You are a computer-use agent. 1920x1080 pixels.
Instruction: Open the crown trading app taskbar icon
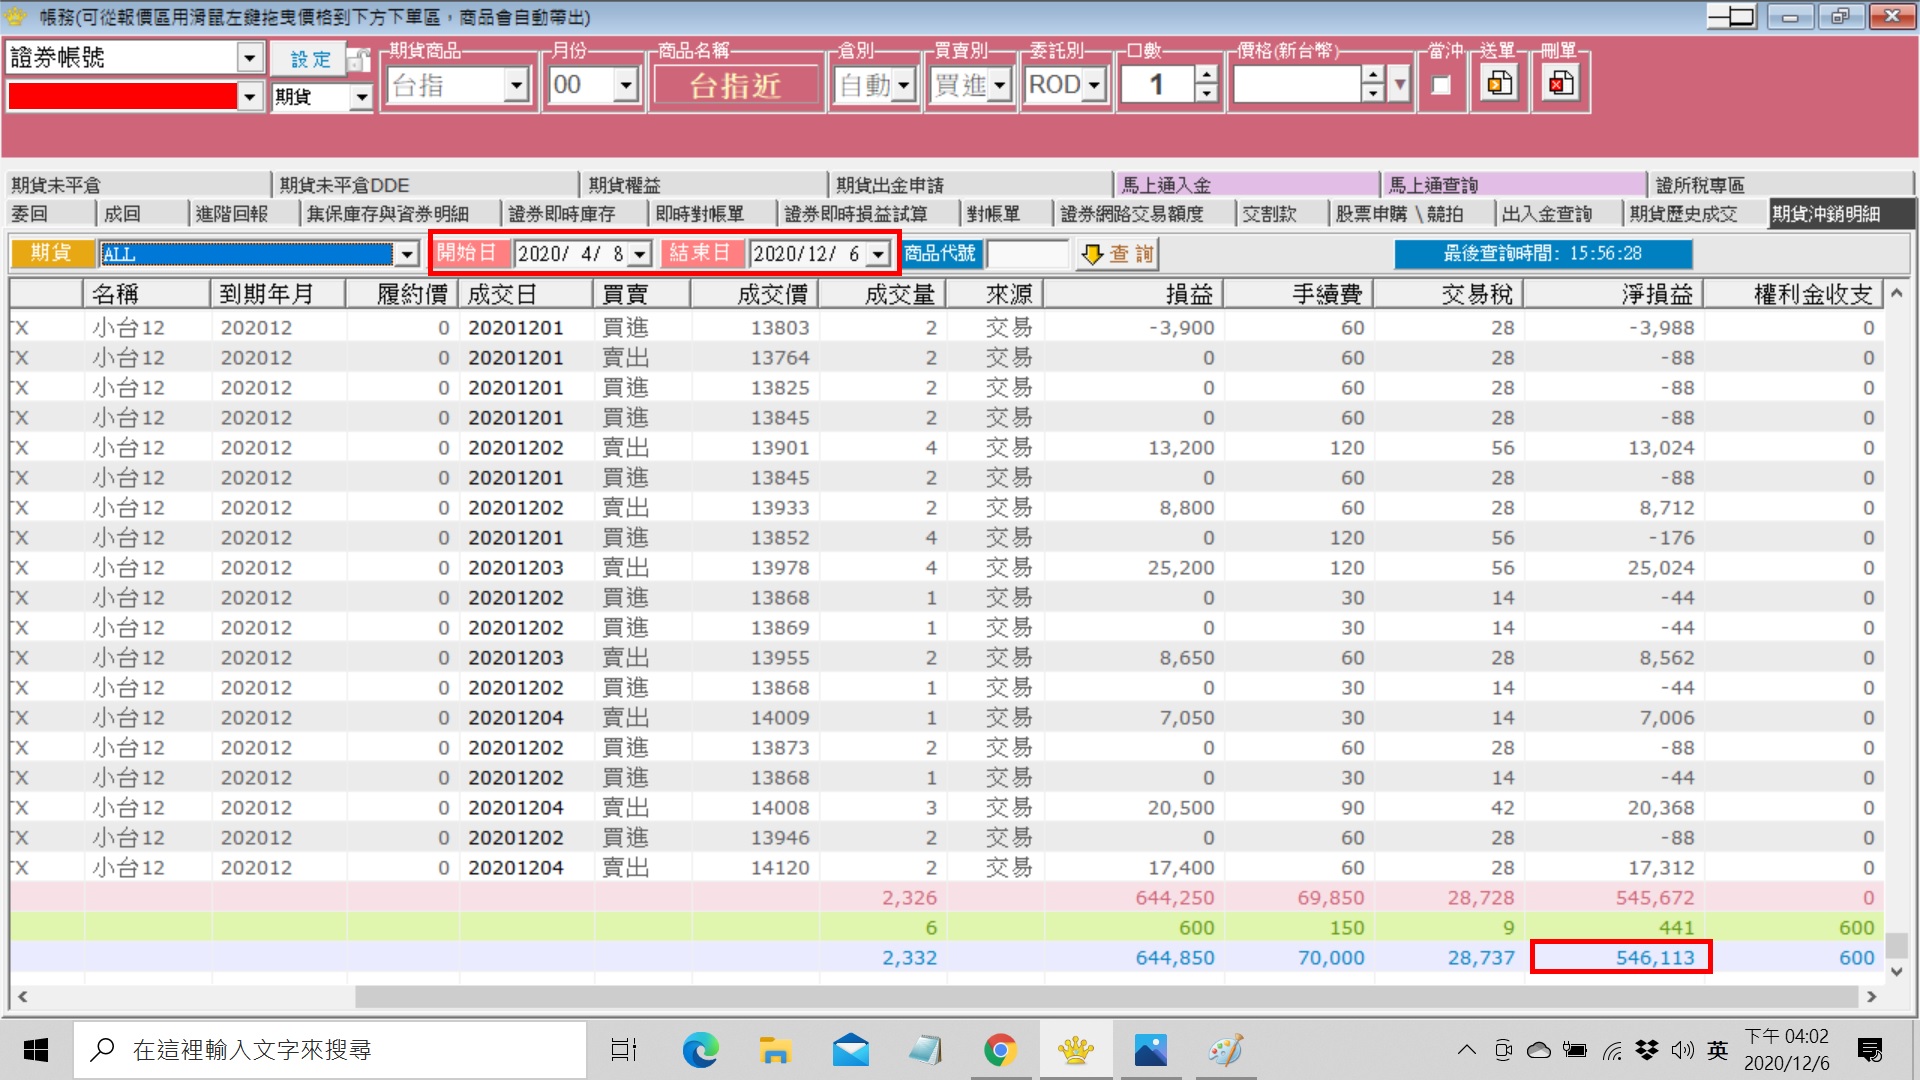coord(1076,1050)
